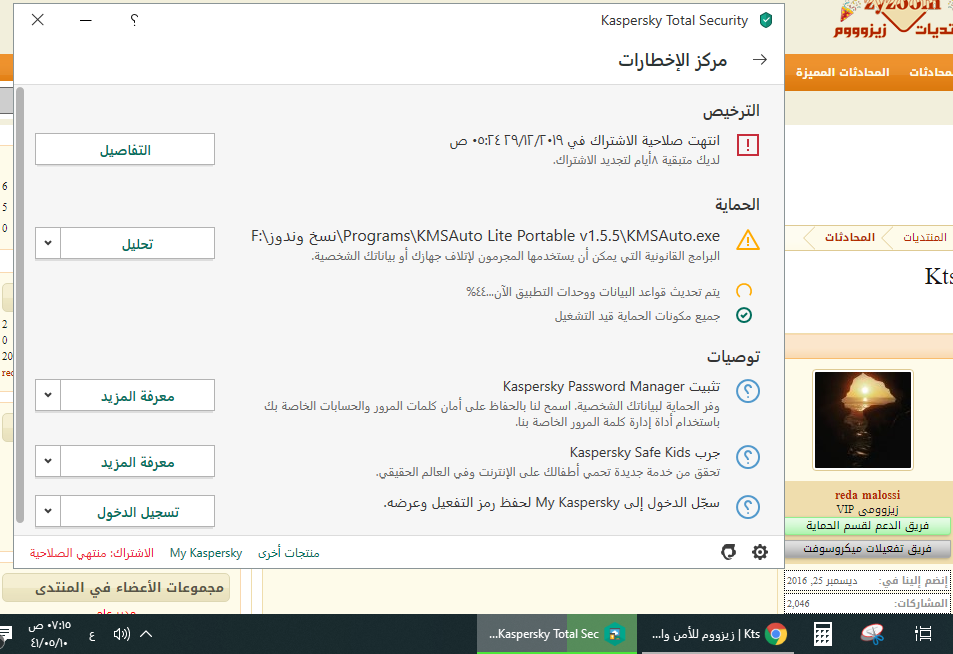Click المحادثات breadcrumb in the forum page

click(849, 237)
